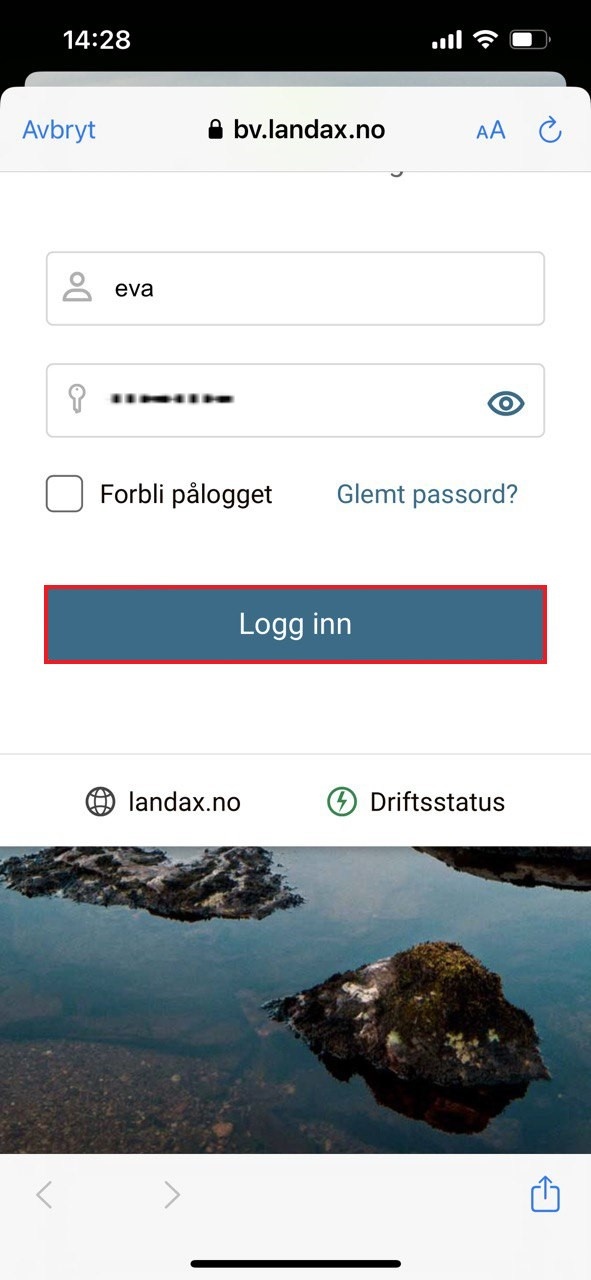Tap the forward arrow in bottom toolbar
The width and height of the screenshot is (591, 1280).
click(172, 1194)
